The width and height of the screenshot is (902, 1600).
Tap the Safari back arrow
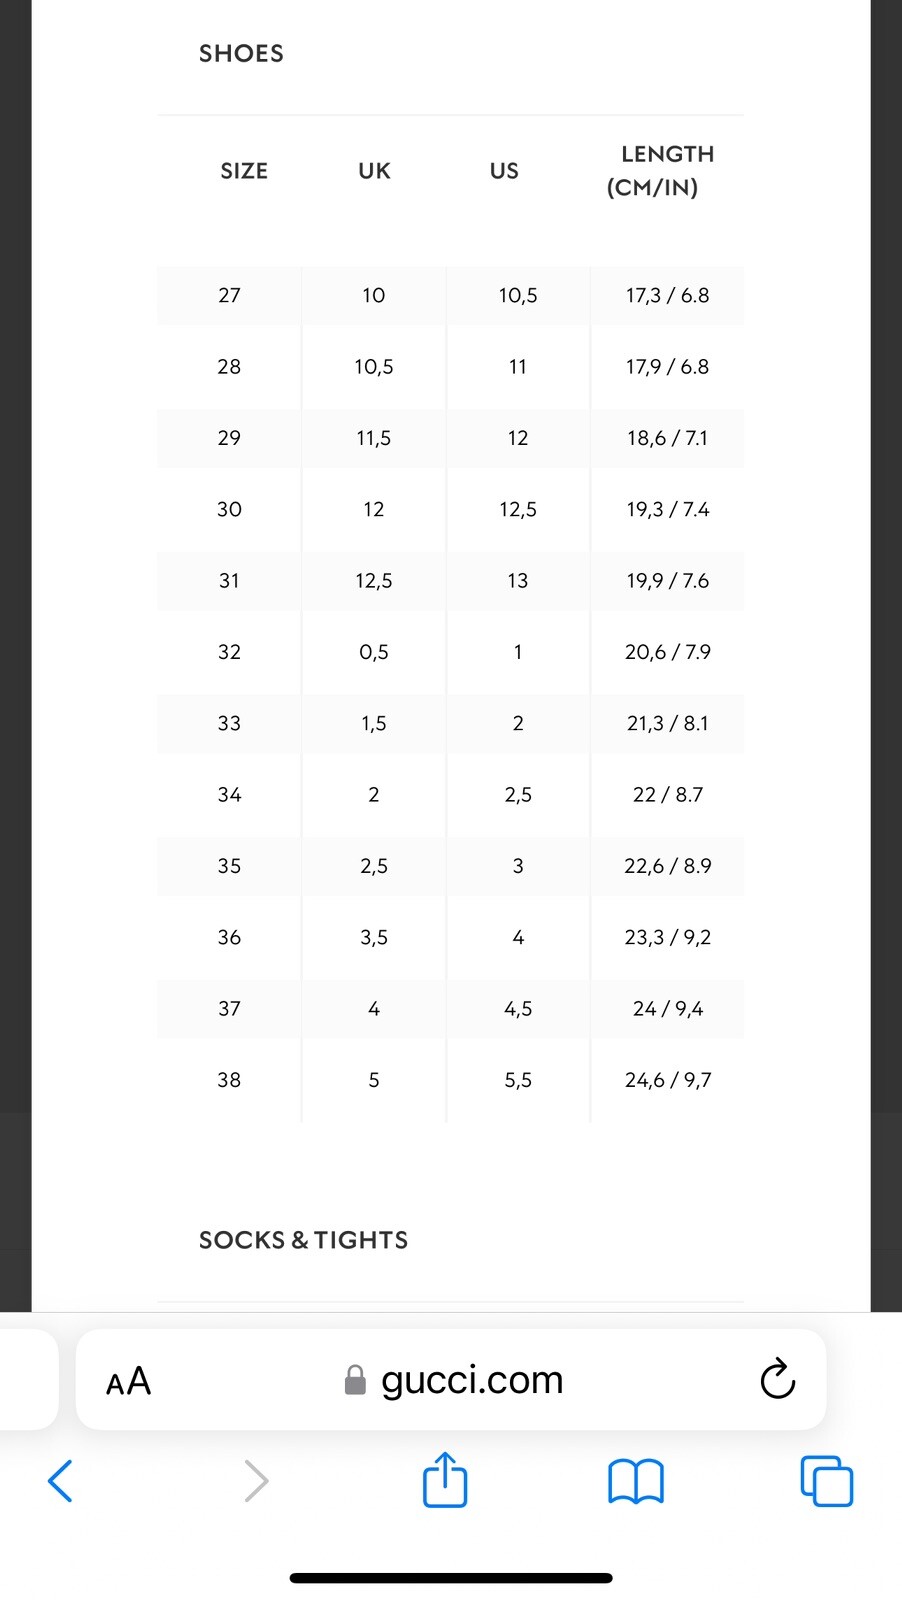coord(60,1481)
